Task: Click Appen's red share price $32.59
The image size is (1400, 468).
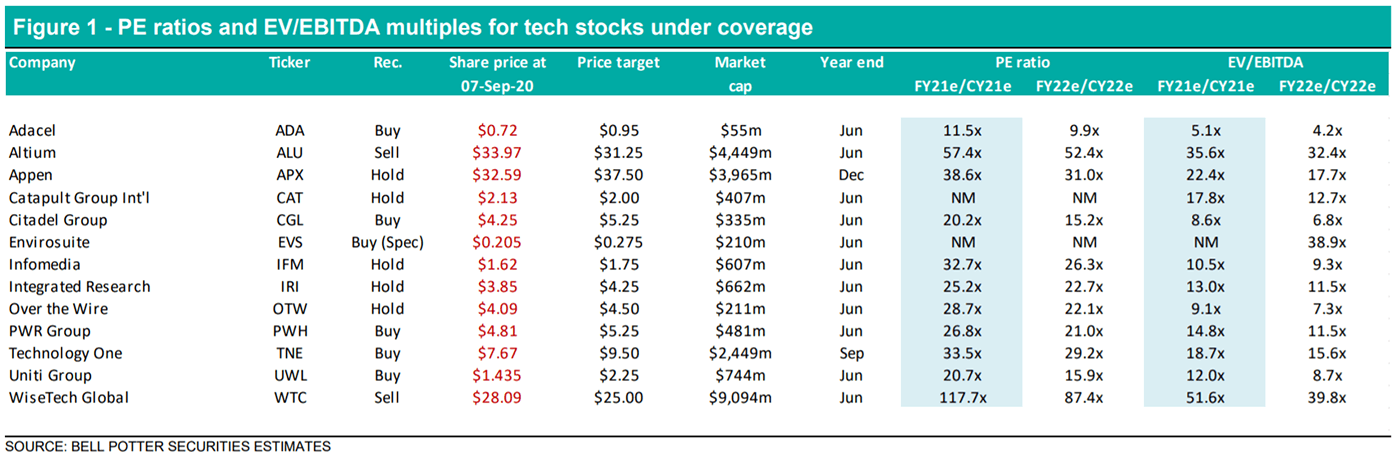Action: coord(498,175)
